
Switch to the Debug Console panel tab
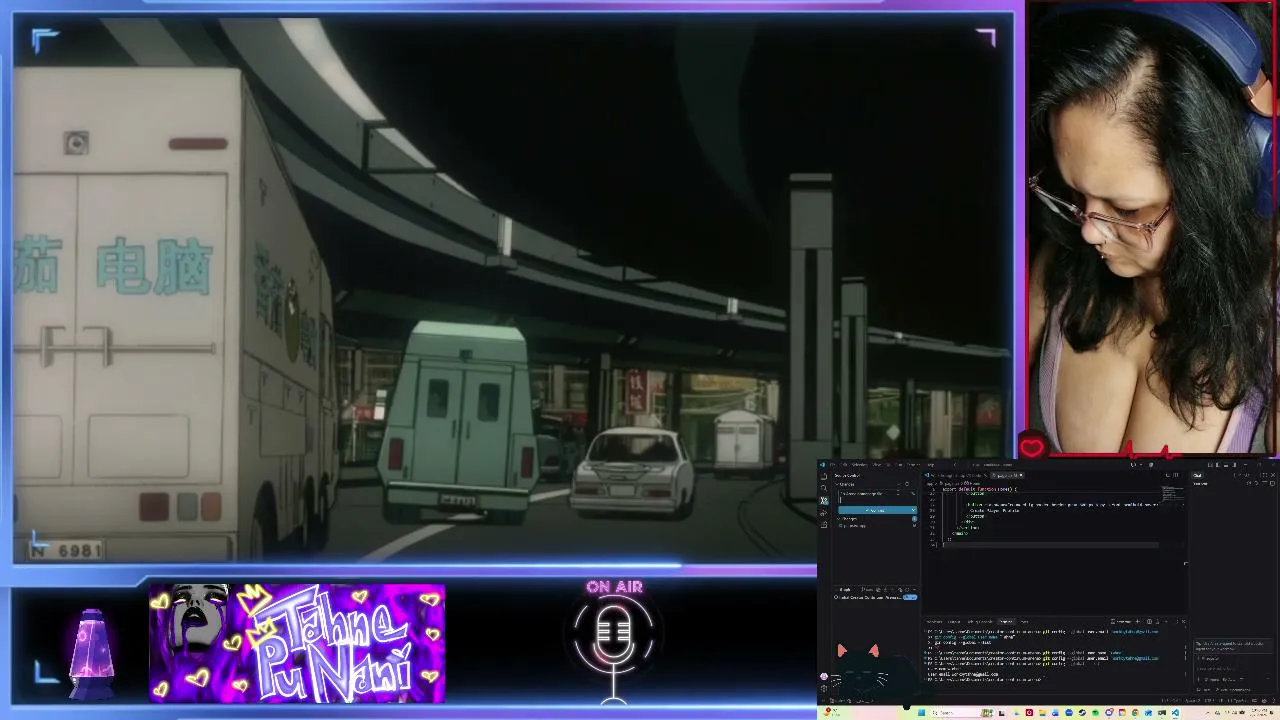980,621
